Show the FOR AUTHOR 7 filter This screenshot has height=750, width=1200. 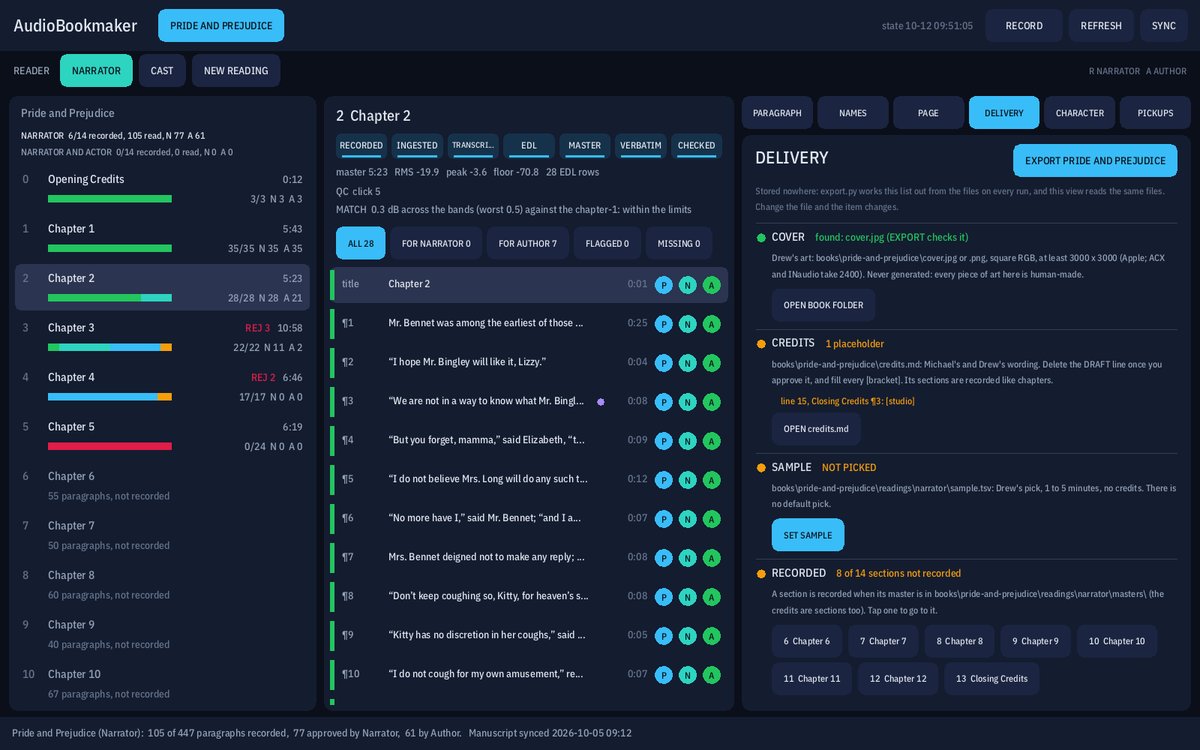pyautogui.click(x=530, y=243)
